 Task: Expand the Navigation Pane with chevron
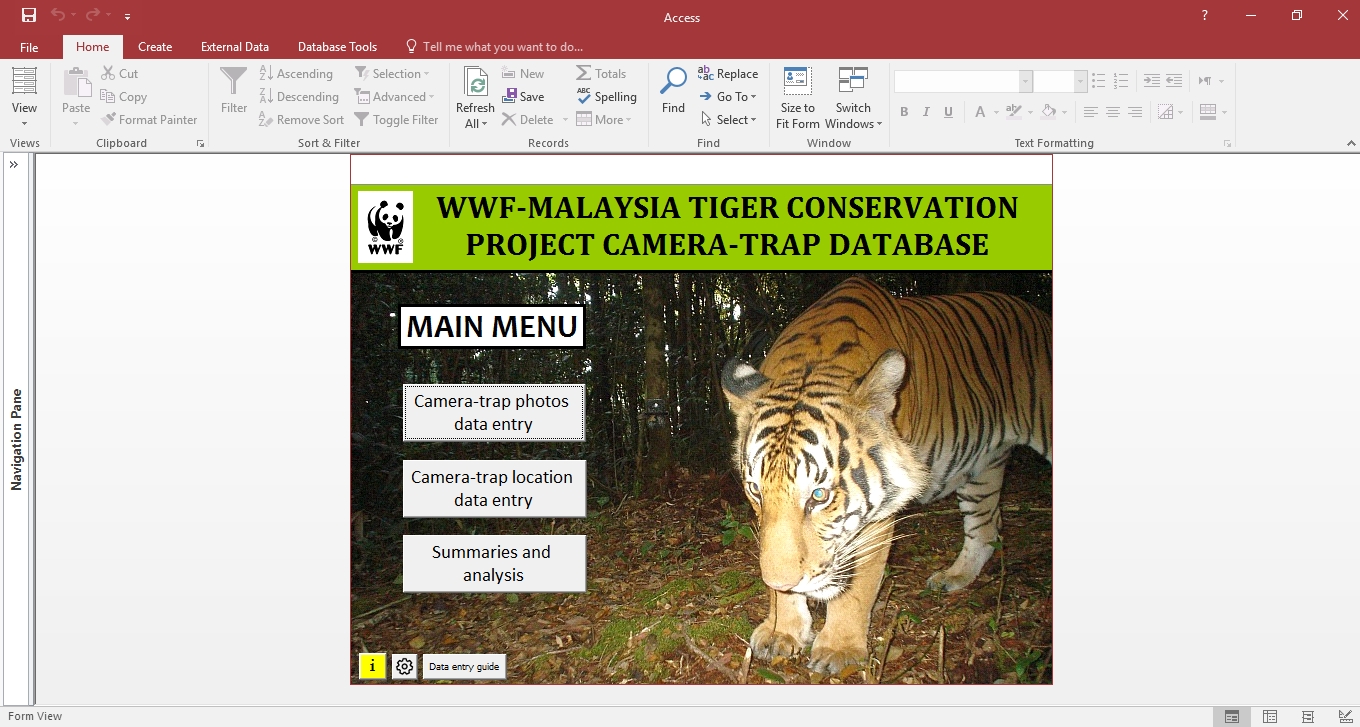tap(14, 165)
